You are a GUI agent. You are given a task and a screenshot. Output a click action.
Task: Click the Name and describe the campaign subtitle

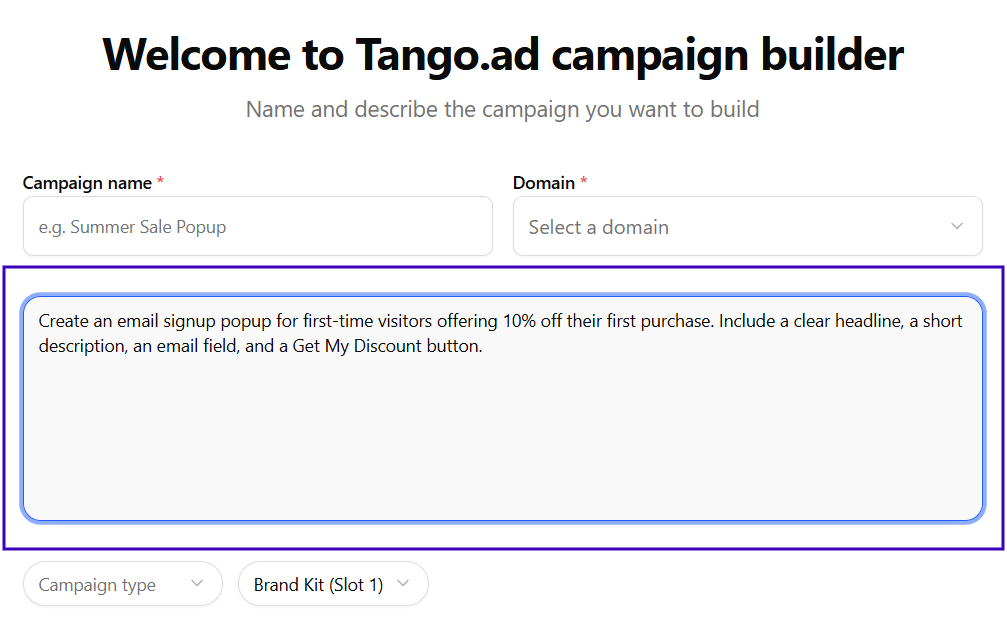pyautogui.click(x=503, y=109)
